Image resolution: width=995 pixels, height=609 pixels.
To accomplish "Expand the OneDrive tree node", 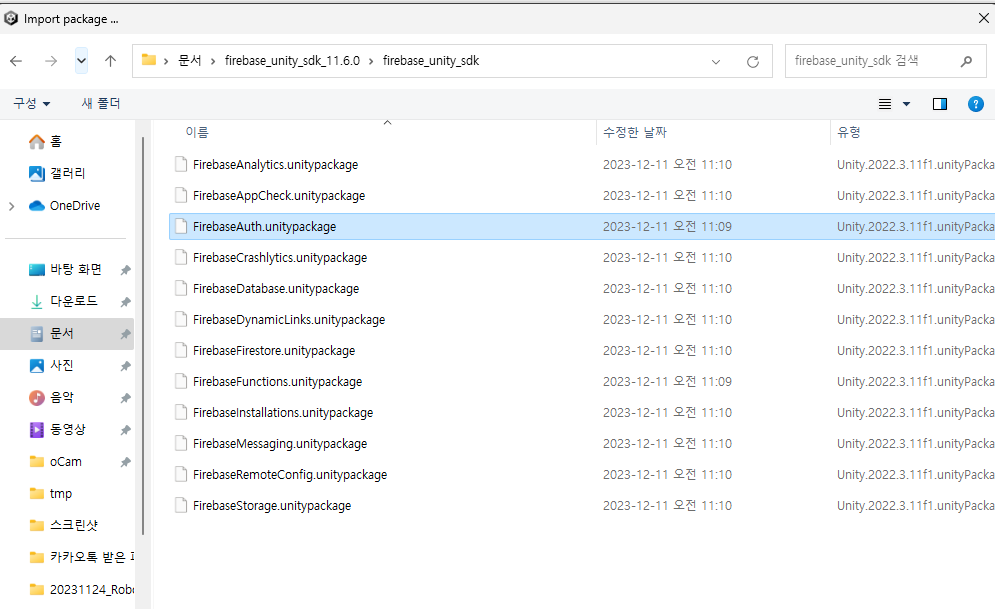I will pos(11,206).
